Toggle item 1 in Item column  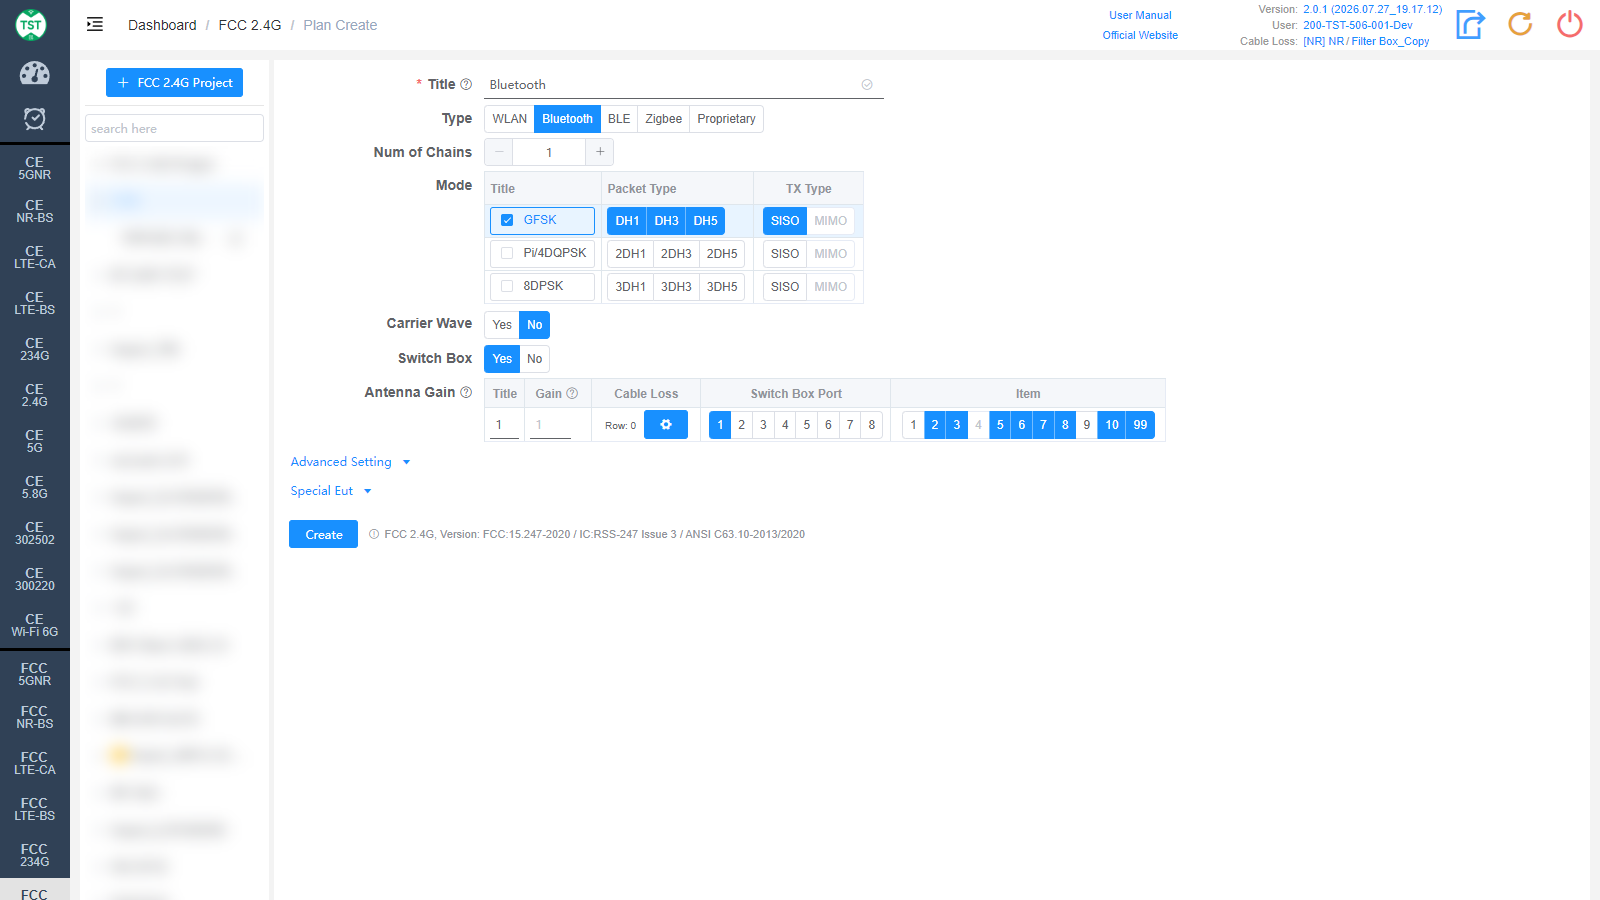[x=913, y=425]
